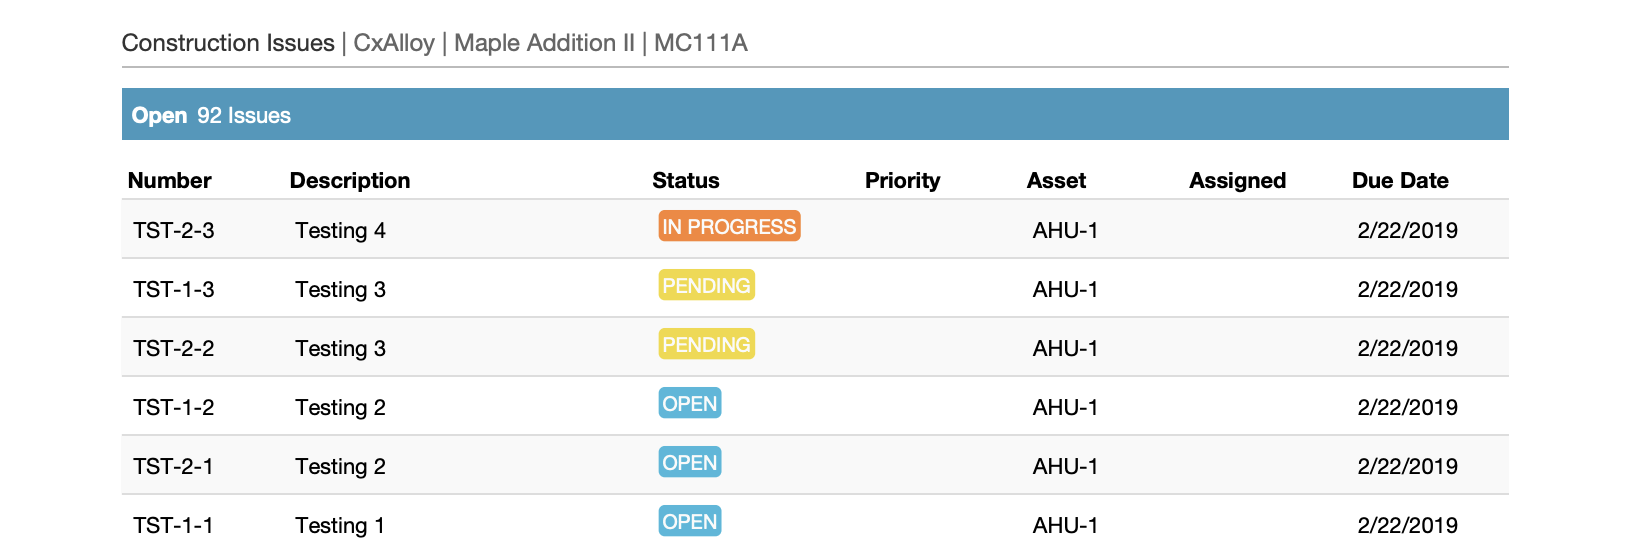Open issue number TST-1-3
Image resolution: width=1630 pixels, height=548 pixels.
(x=174, y=289)
